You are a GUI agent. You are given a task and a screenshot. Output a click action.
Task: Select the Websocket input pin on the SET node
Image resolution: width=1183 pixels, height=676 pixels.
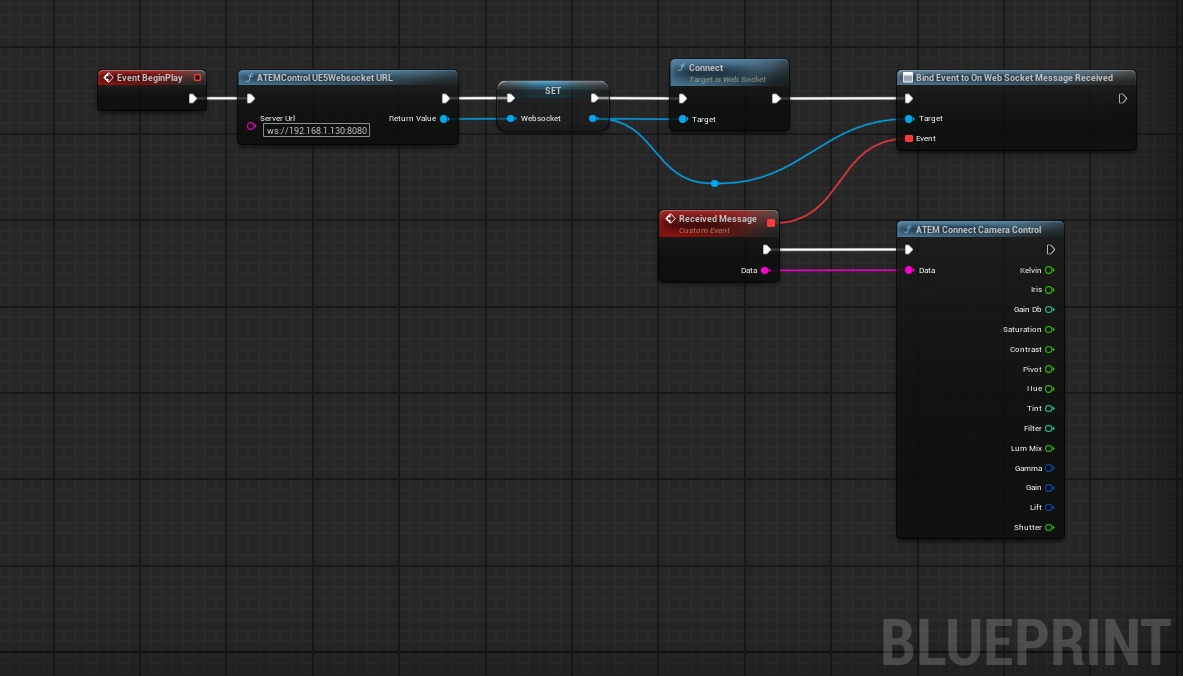coord(511,118)
